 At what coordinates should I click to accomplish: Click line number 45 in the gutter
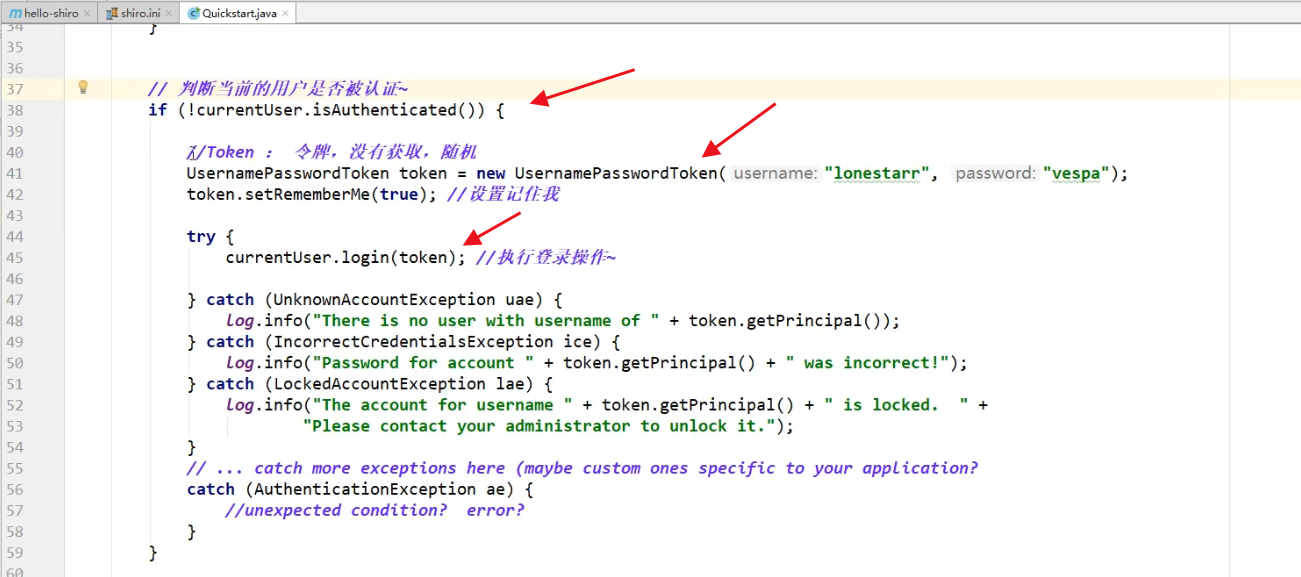(x=14, y=257)
